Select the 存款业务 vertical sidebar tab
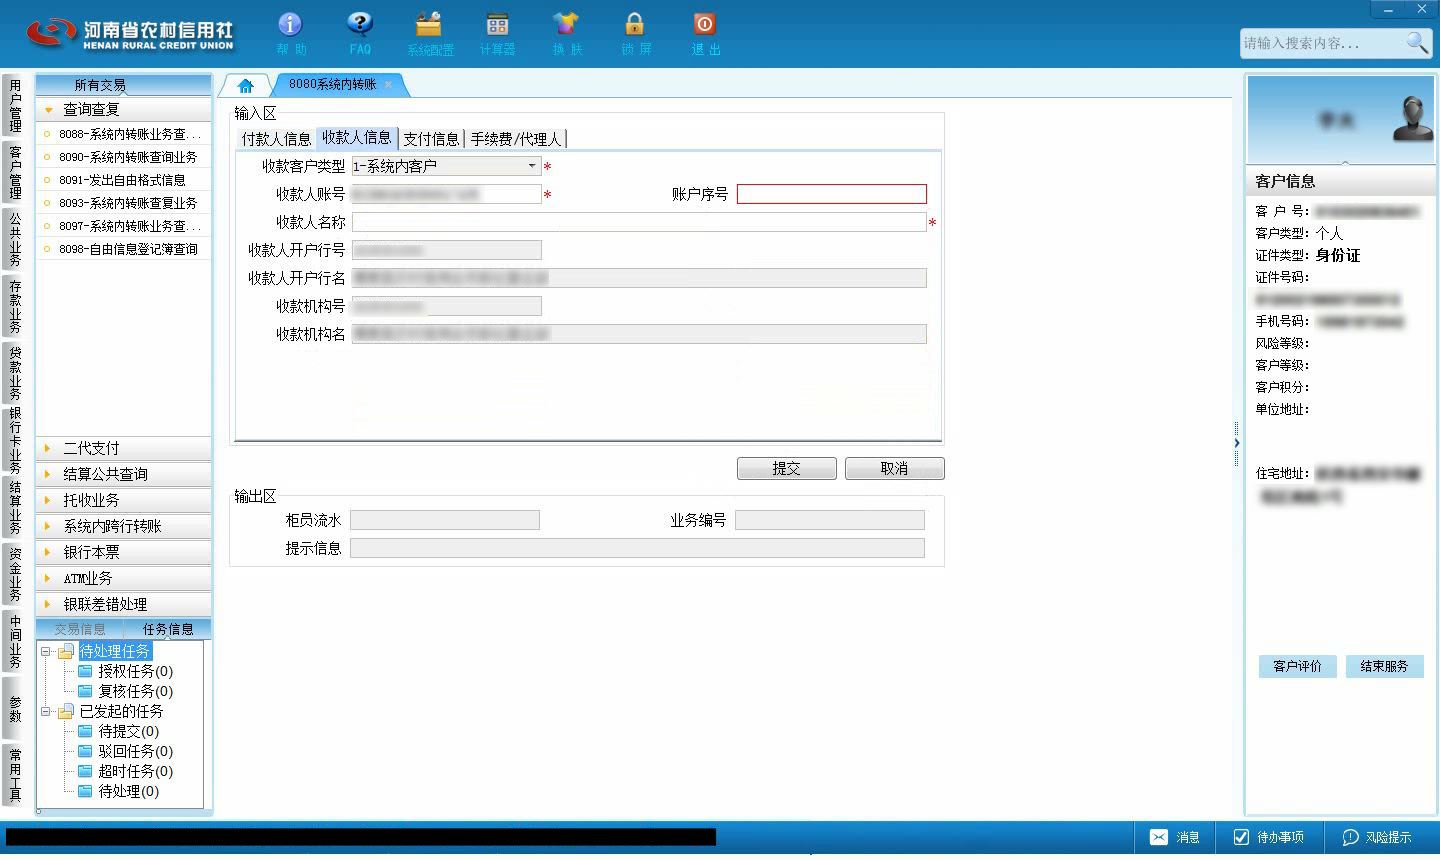1440x860 pixels. coord(15,306)
